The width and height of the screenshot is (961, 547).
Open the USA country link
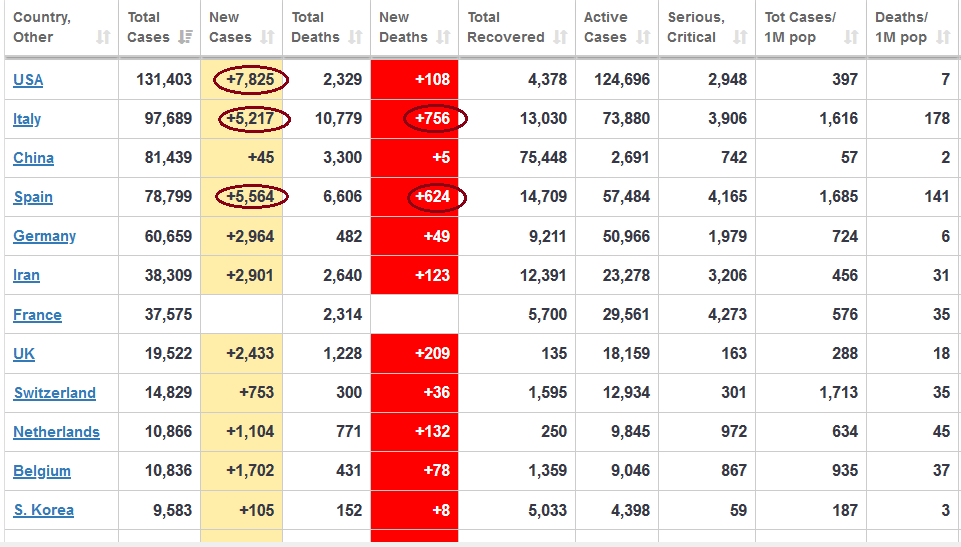click(28, 80)
